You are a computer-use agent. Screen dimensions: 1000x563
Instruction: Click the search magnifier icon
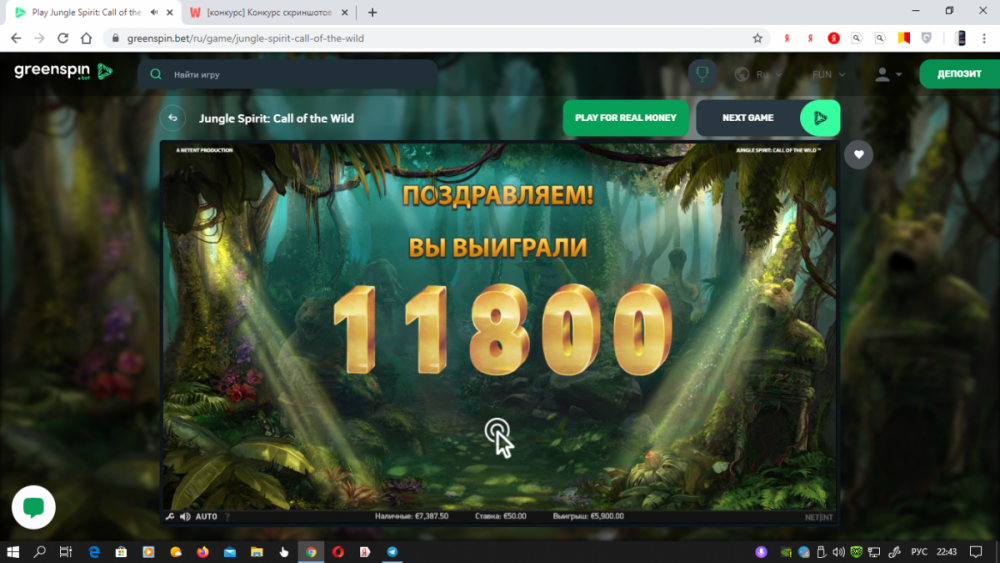[x=156, y=75]
